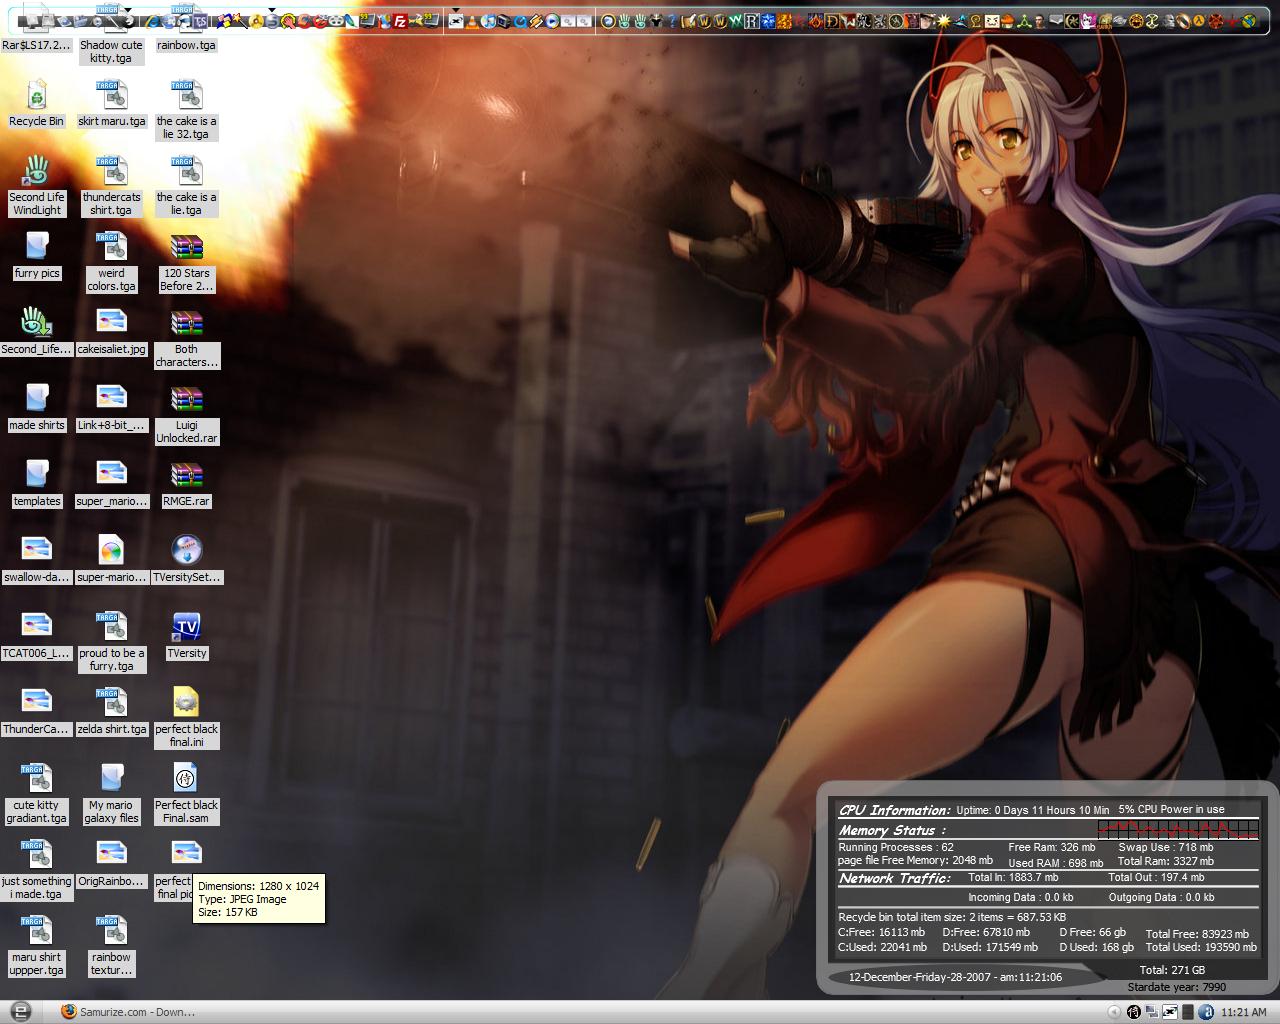1280x1024 pixels.
Task: Launch FileZilla from top dock
Action: (400, 21)
